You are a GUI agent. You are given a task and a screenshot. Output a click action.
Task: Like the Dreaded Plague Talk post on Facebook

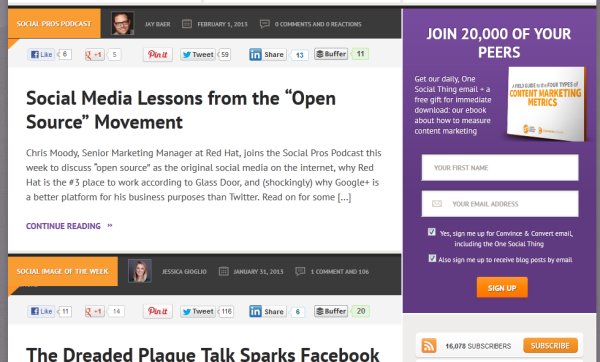41,311
